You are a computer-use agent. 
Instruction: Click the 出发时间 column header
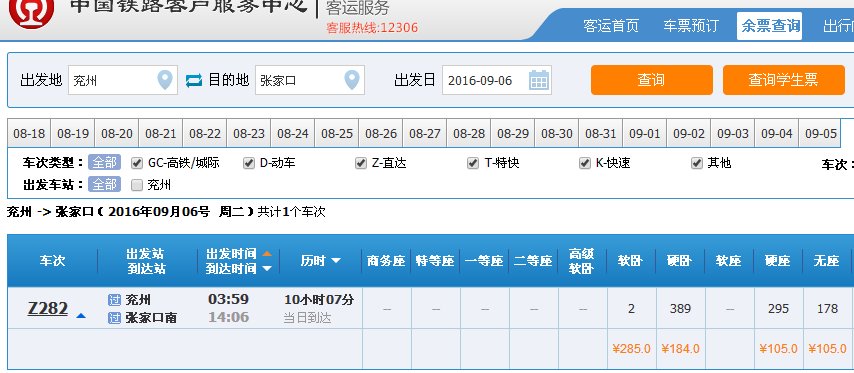[231, 254]
